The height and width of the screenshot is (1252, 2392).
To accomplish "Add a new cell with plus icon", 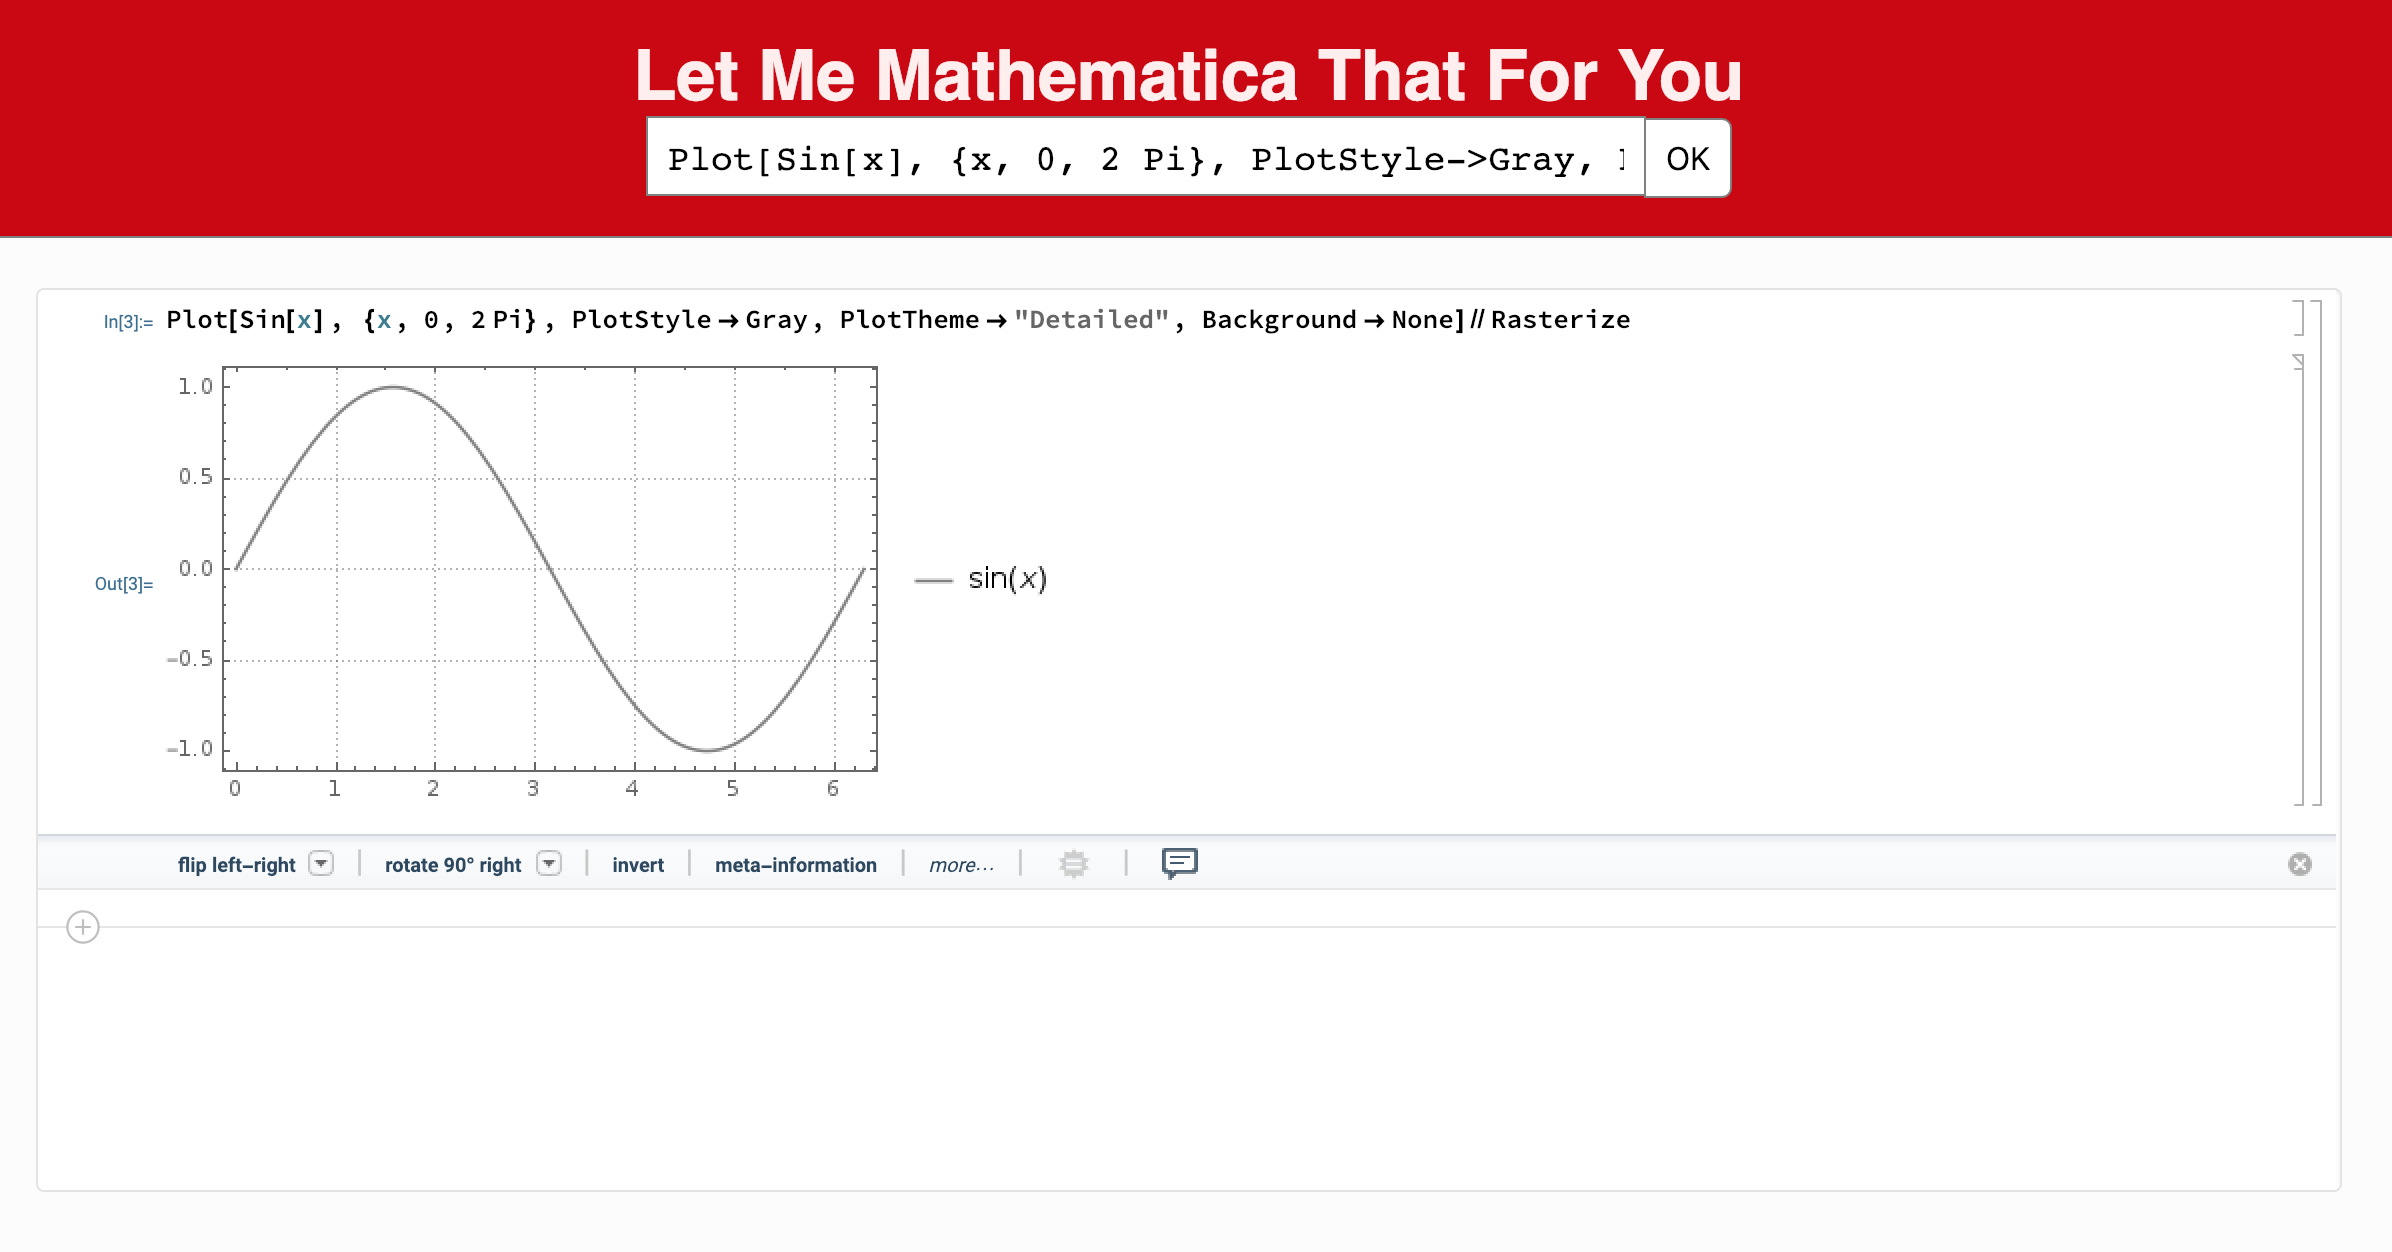I will coord(83,927).
